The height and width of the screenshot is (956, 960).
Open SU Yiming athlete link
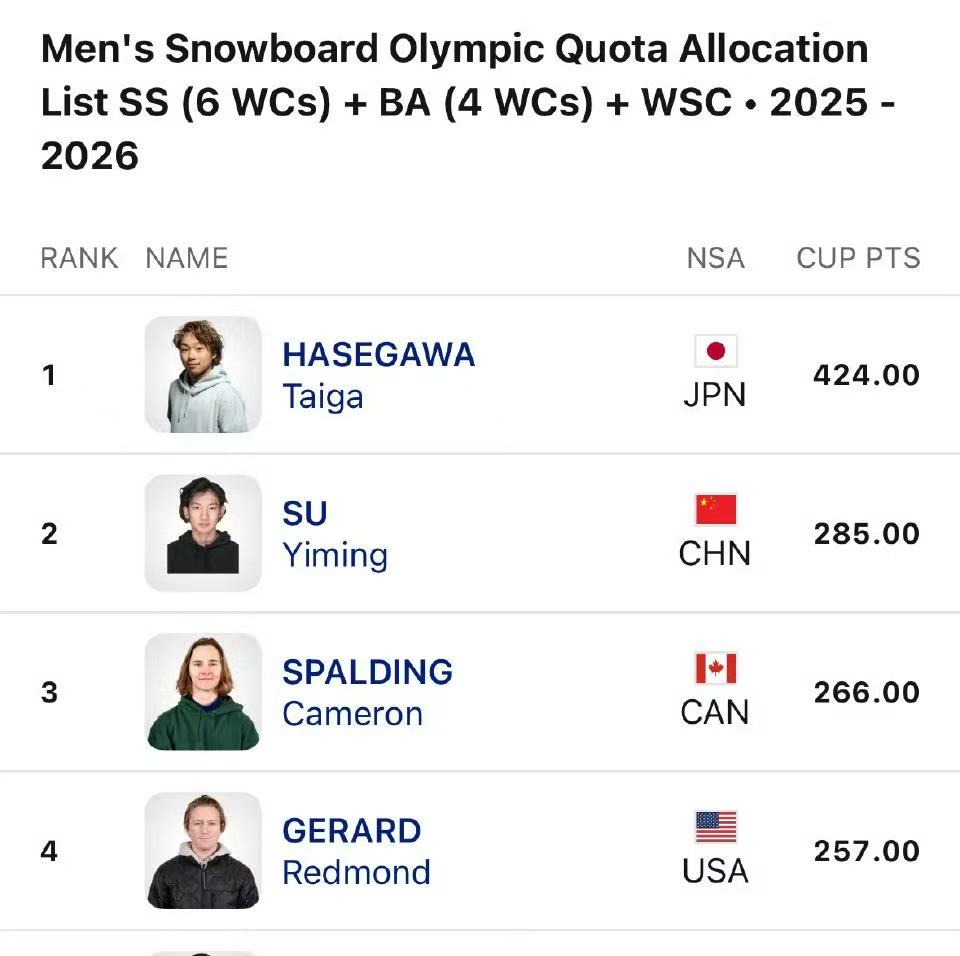(334, 534)
